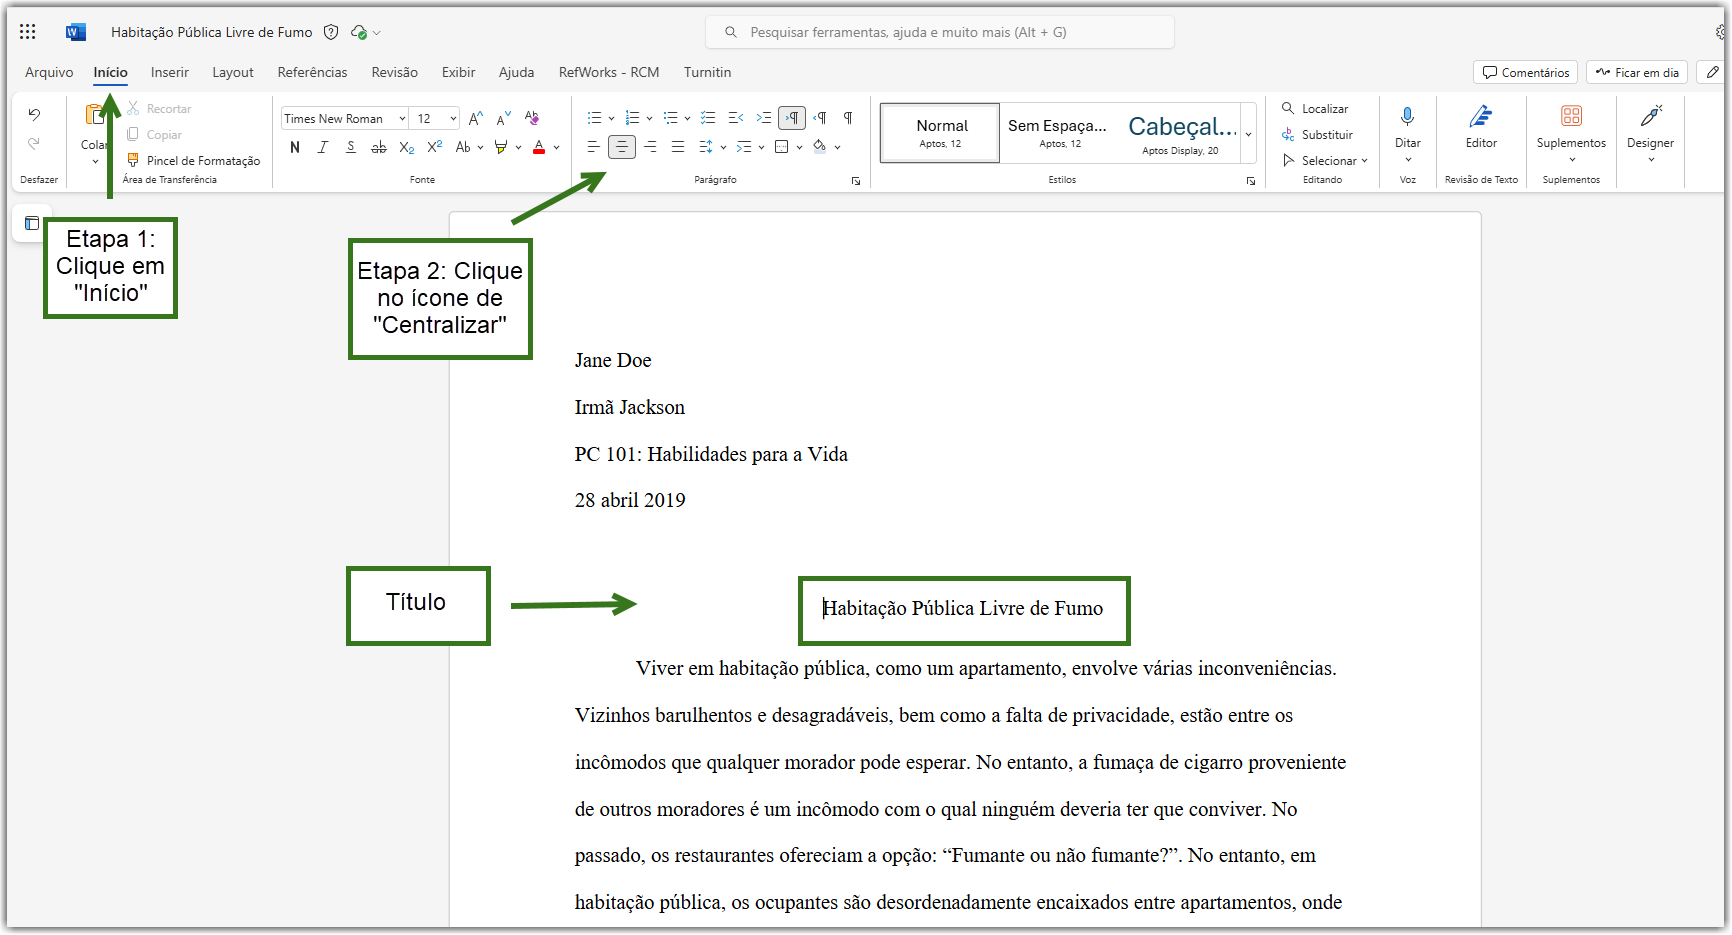The width and height of the screenshot is (1732, 935).
Task: Switch to the Inserir tab
Action: (170, 72)
